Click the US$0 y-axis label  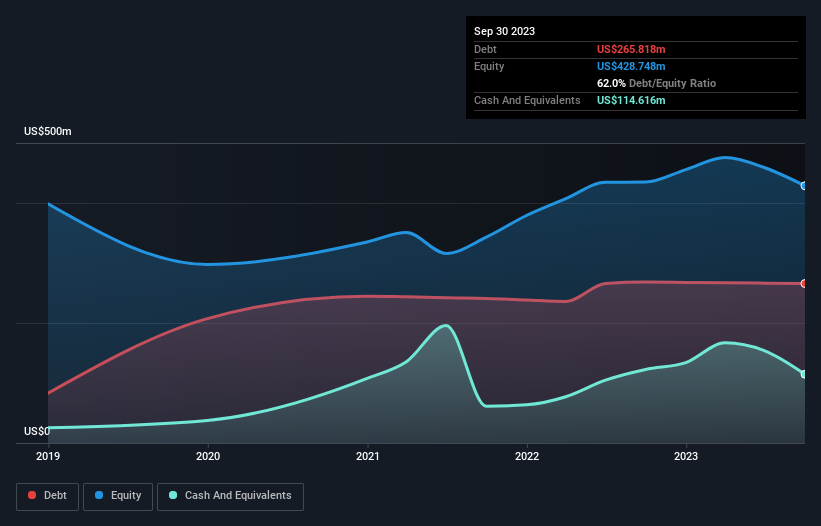tap(37, 431)
